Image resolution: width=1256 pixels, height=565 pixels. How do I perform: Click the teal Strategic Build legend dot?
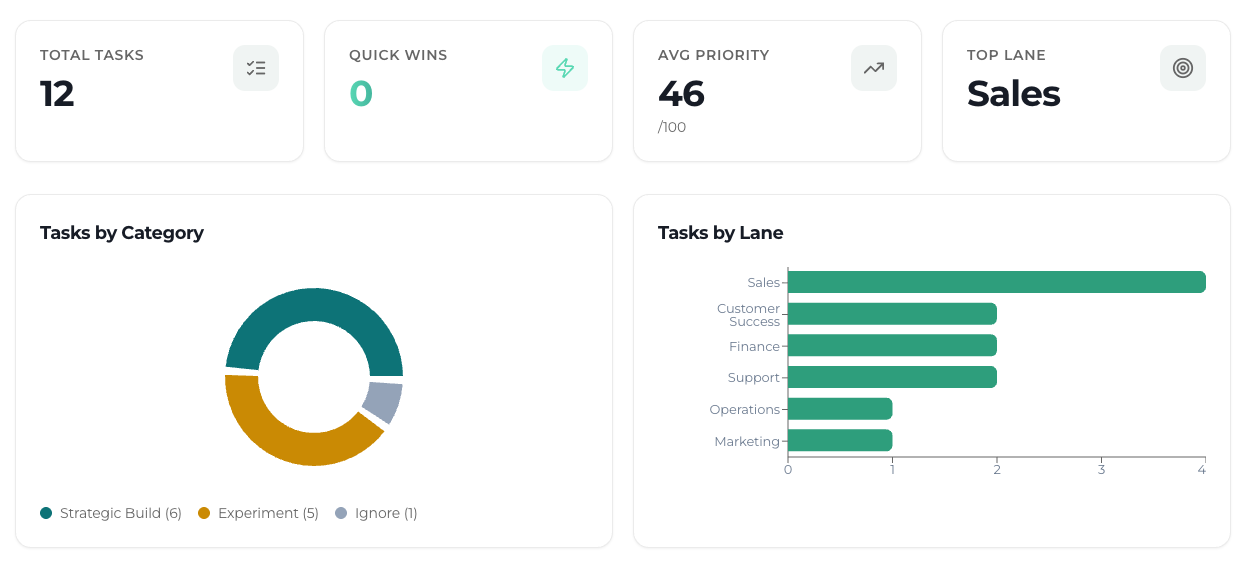[x=46, y=513]
